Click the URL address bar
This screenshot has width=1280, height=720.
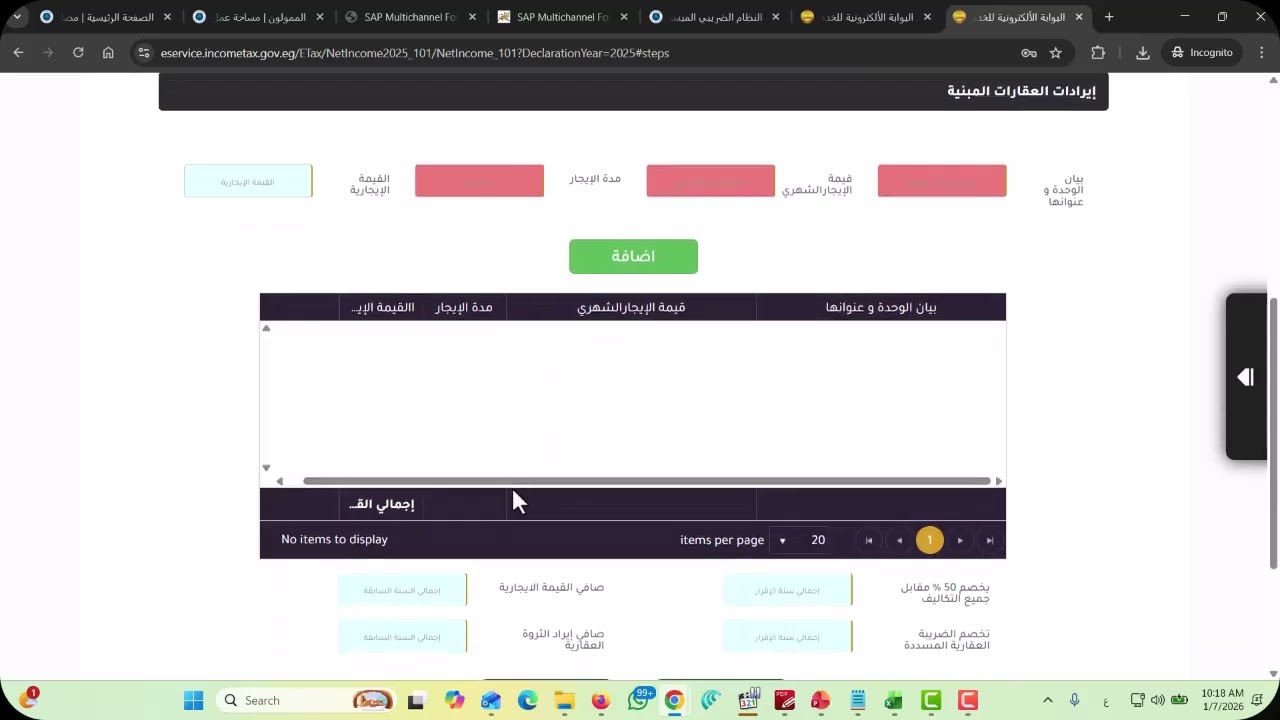[580, 53]
